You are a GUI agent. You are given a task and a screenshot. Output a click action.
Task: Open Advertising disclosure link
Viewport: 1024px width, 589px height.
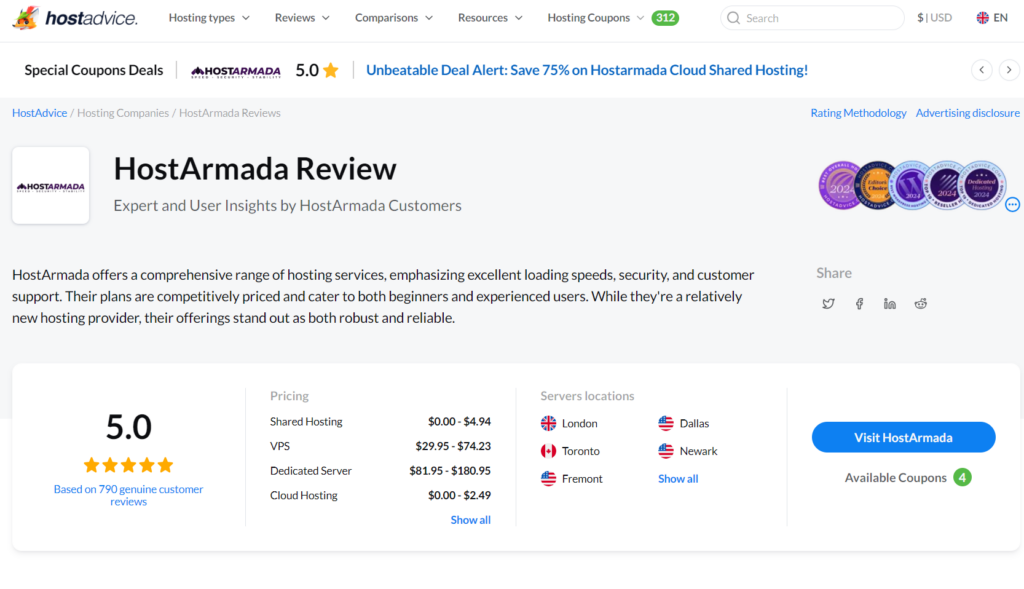pos(967,113)
